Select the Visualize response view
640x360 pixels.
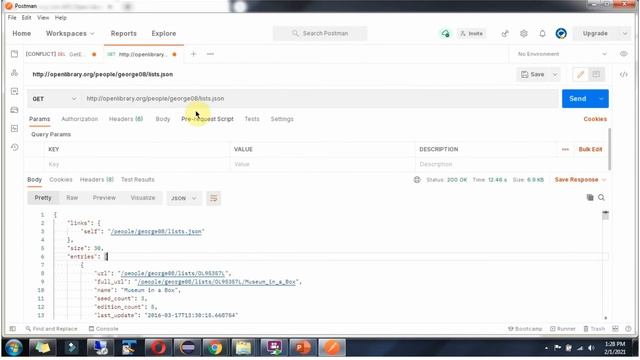[143, 198]
